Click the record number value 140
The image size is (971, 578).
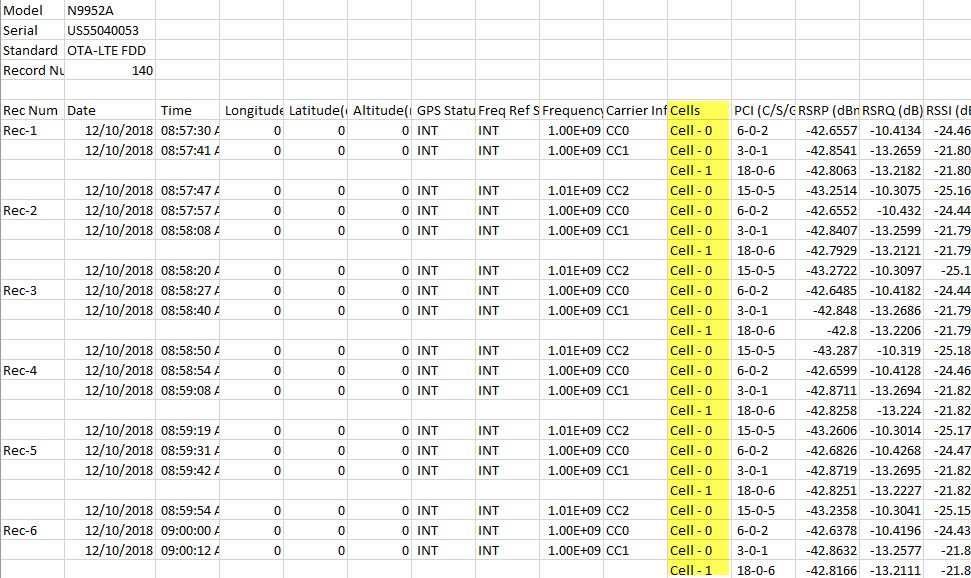coord(110,71)
